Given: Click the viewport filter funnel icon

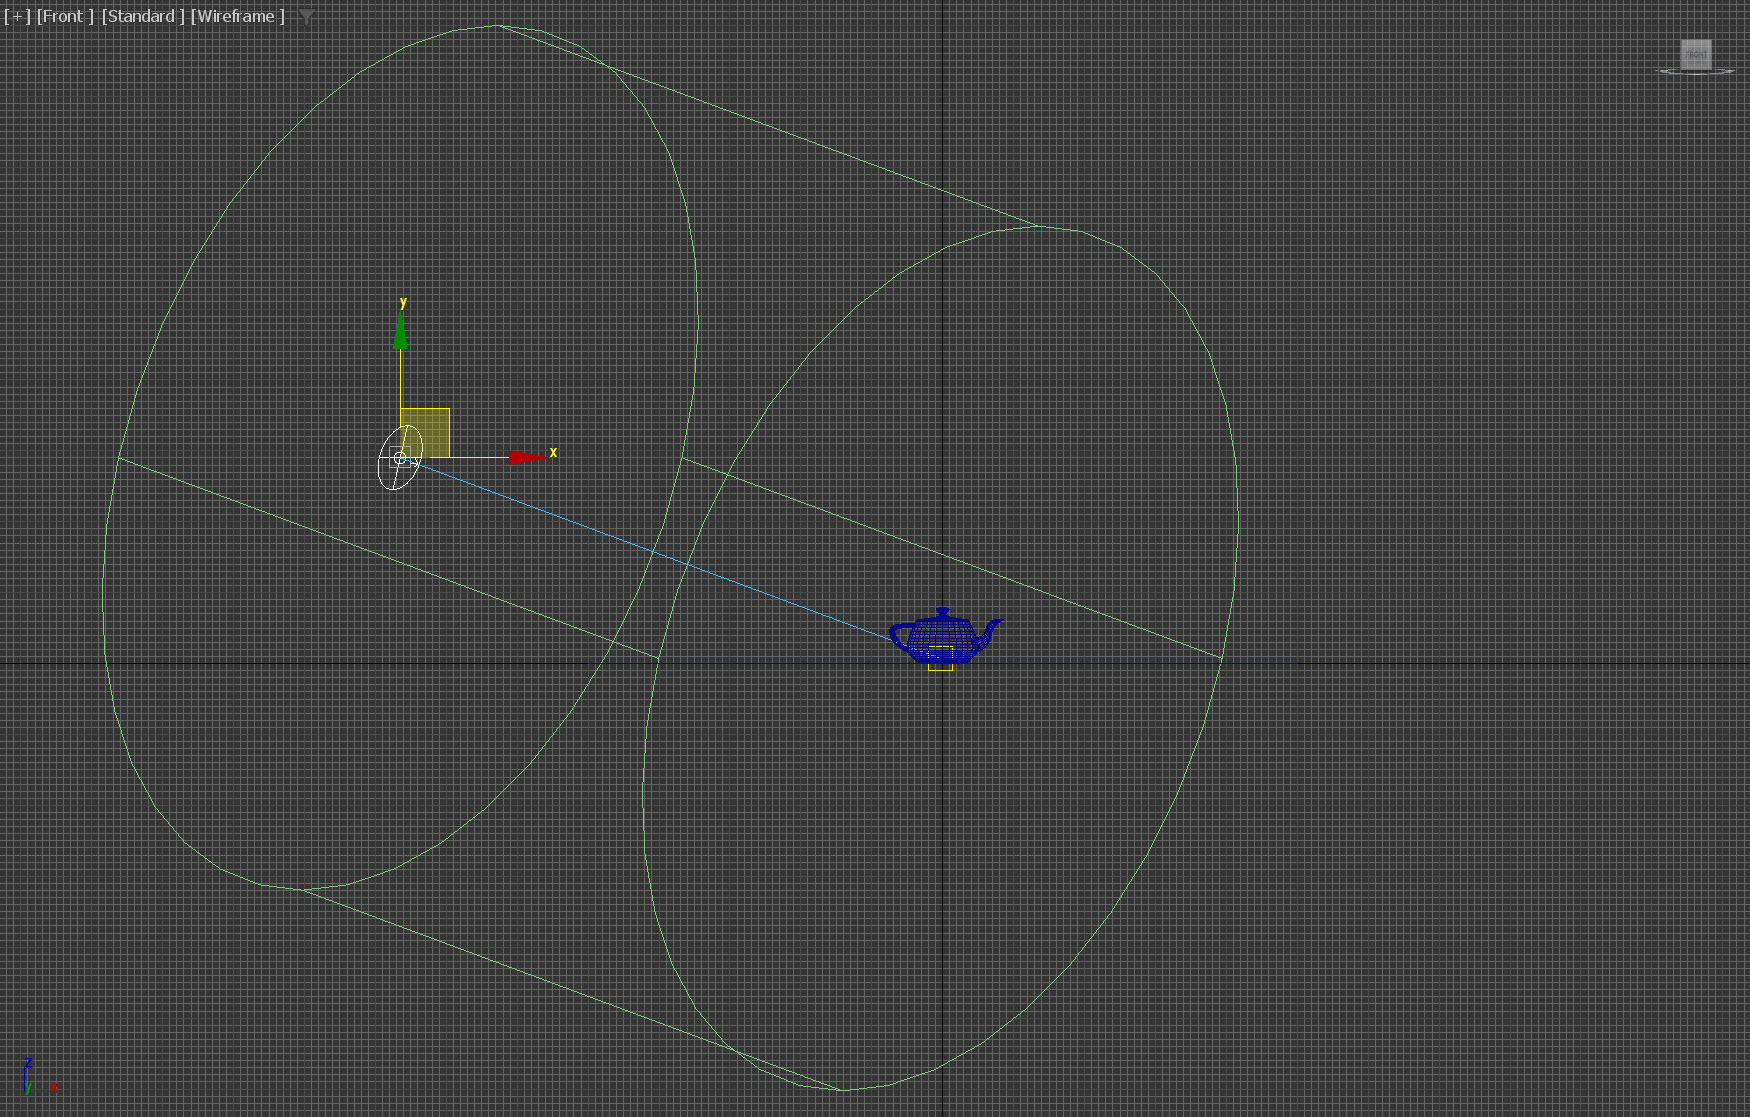Looking at the screenshot, I should pos(307,16).
